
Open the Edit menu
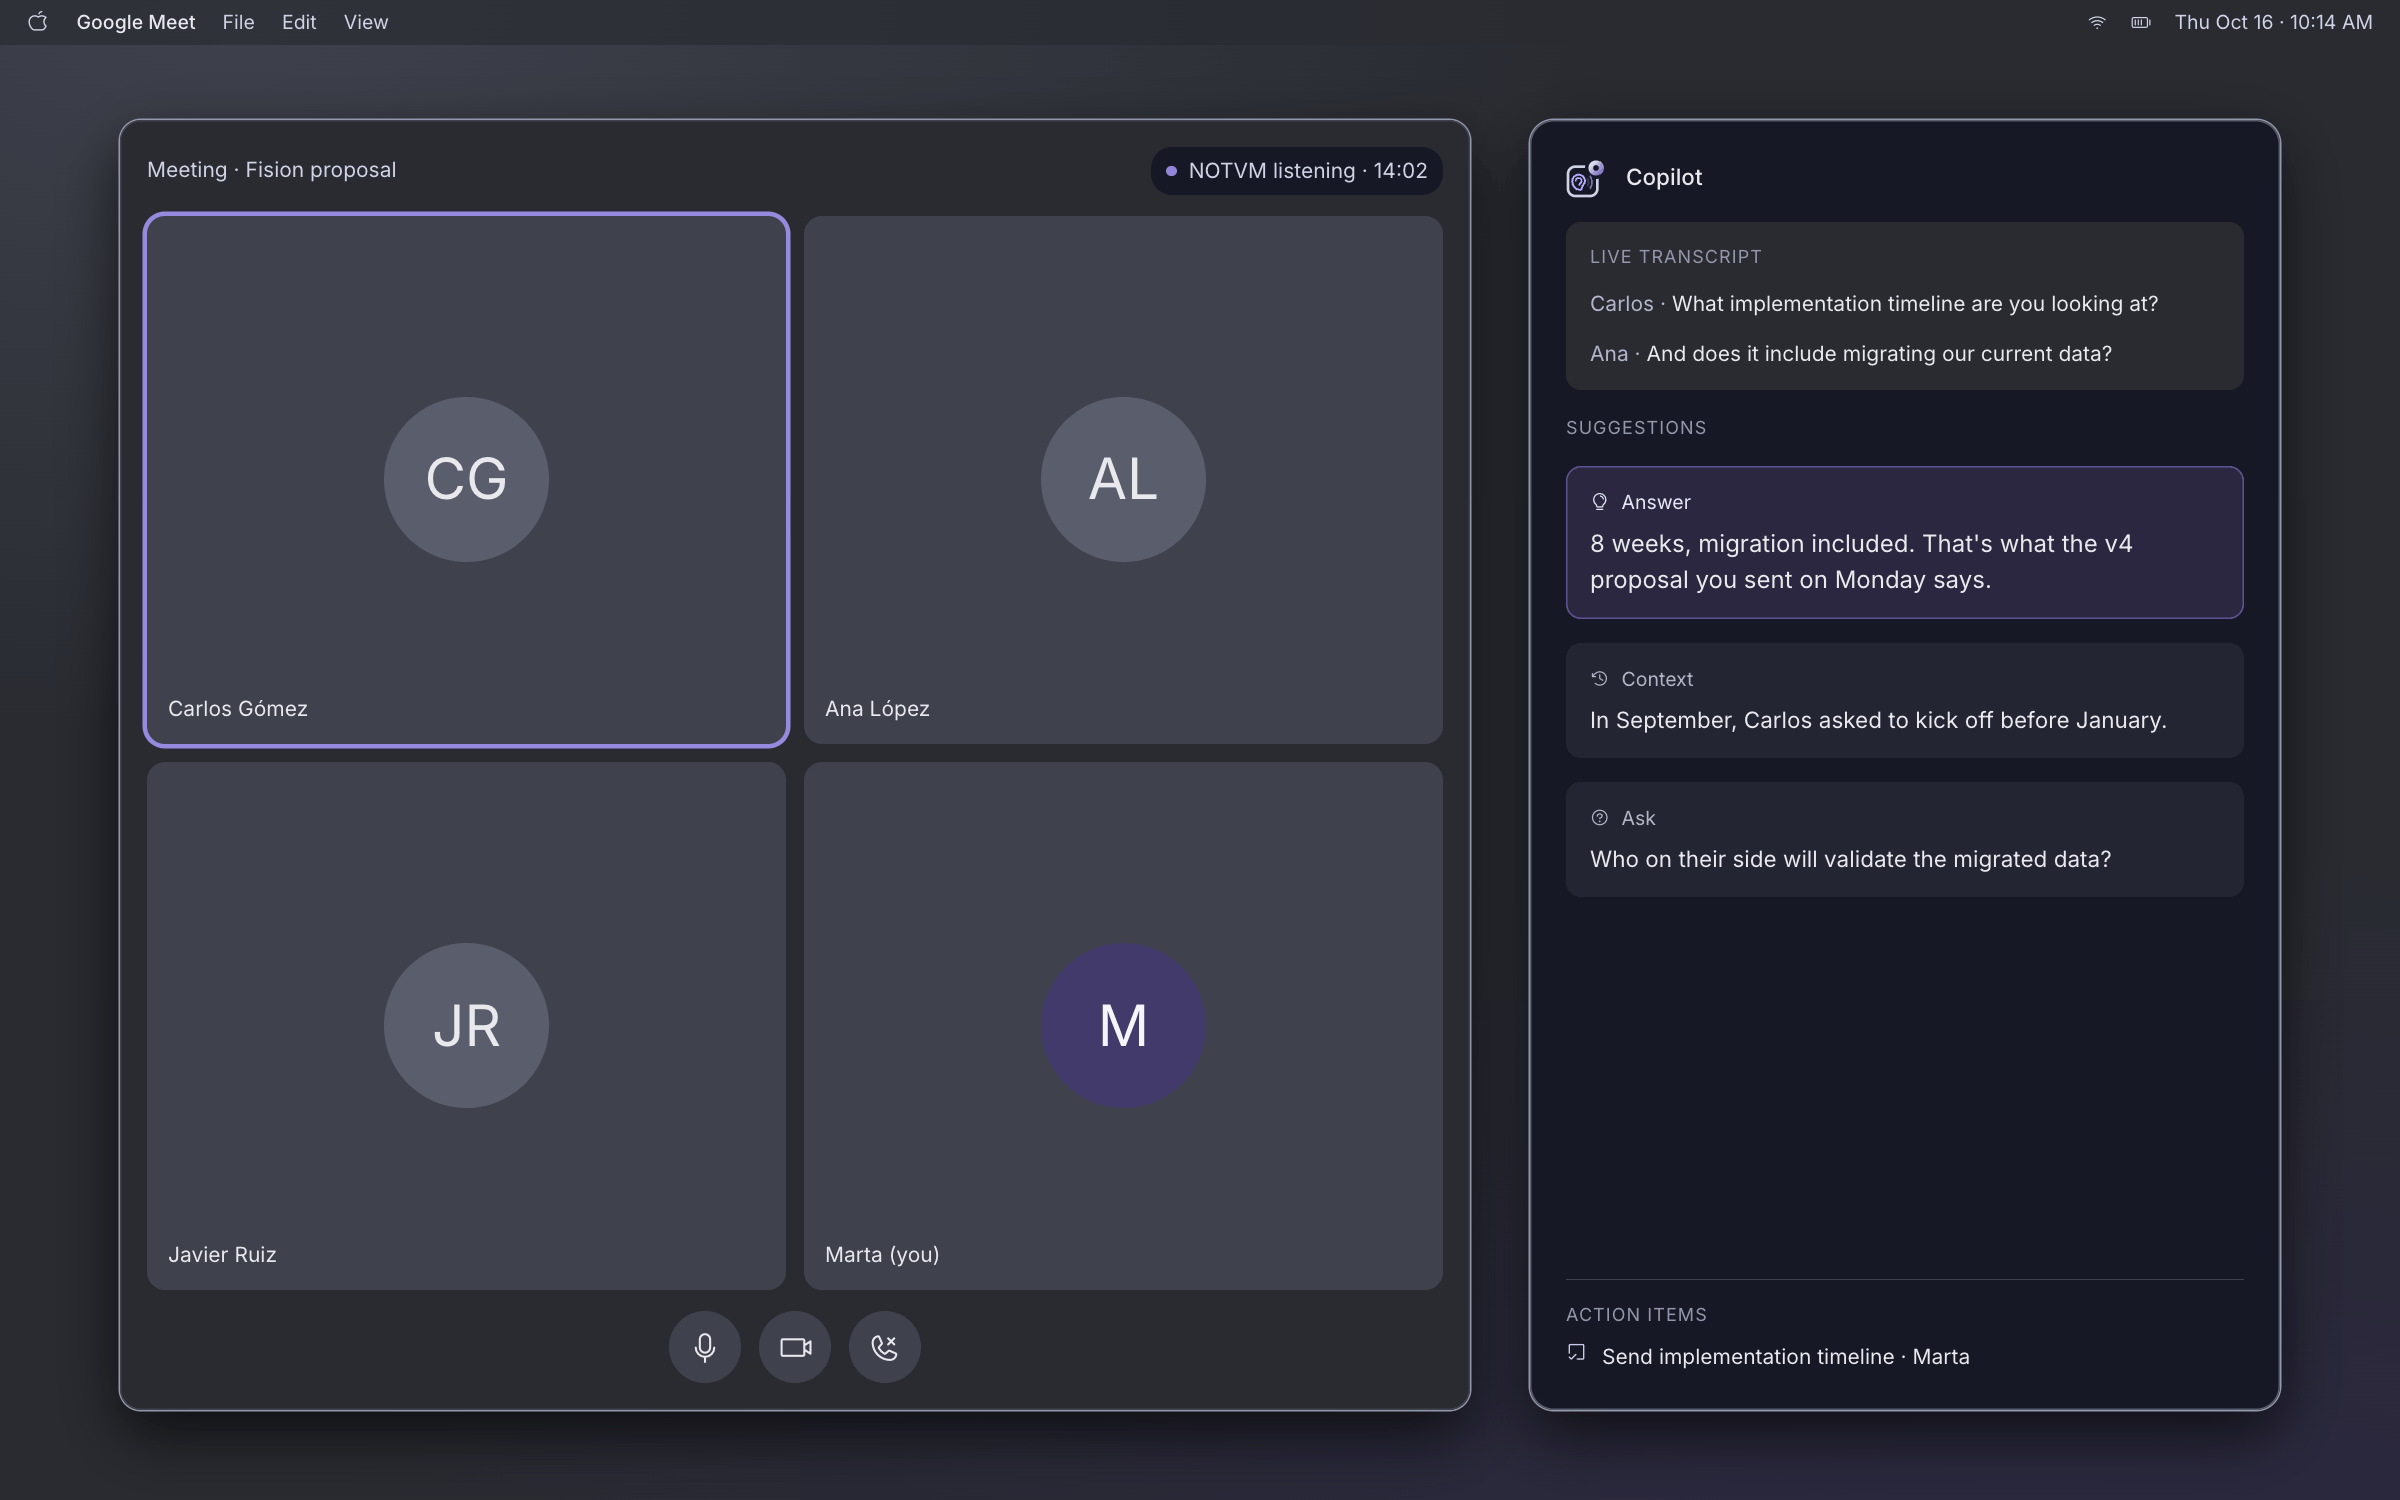coord(299,22)
